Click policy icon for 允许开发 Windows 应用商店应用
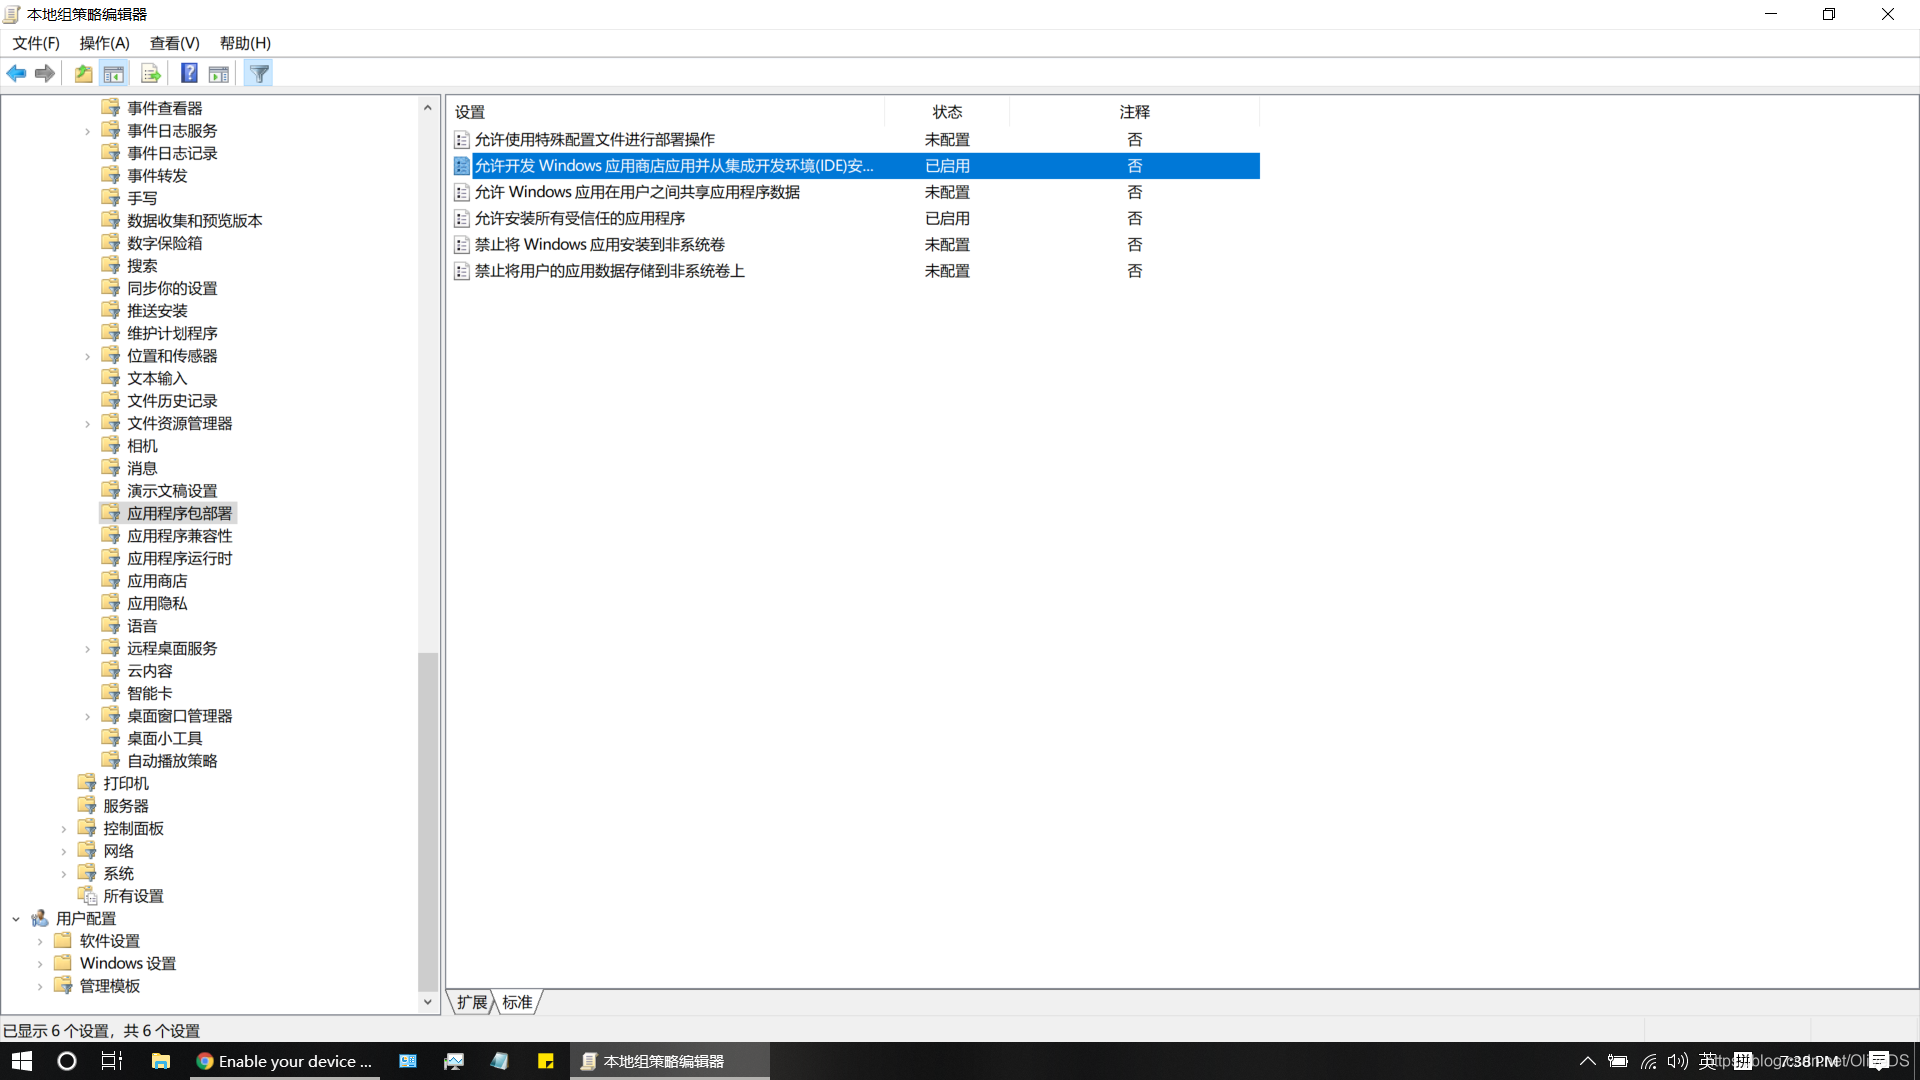Image resolution: width=1920 pixels, height=1080 pixels. tap(462, 166)
